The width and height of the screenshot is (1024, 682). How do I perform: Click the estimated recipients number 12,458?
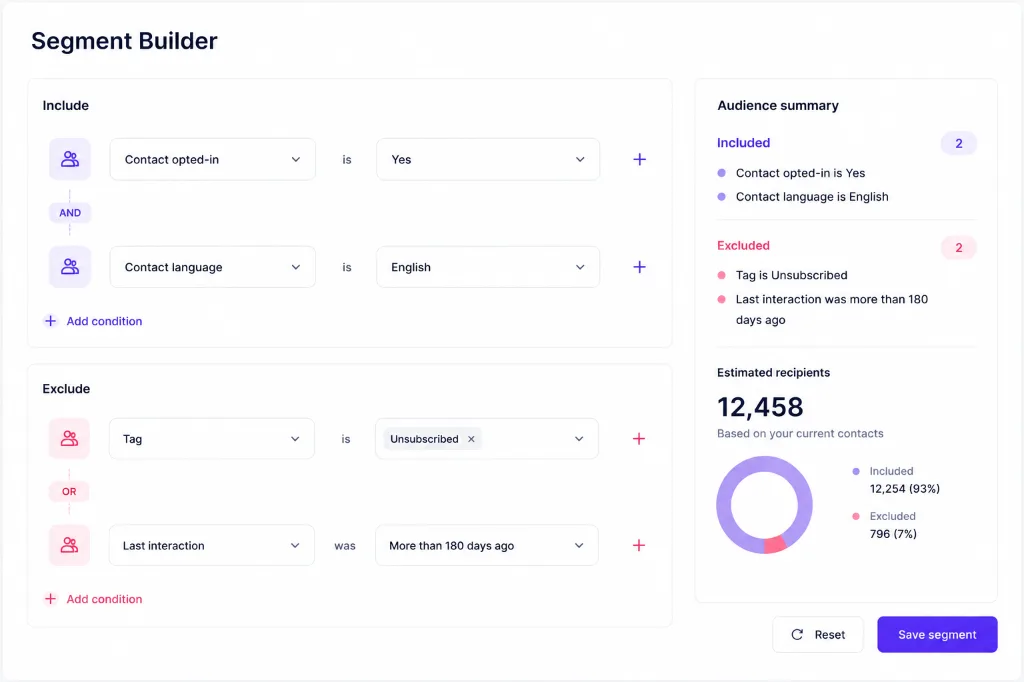click(760, 407)
